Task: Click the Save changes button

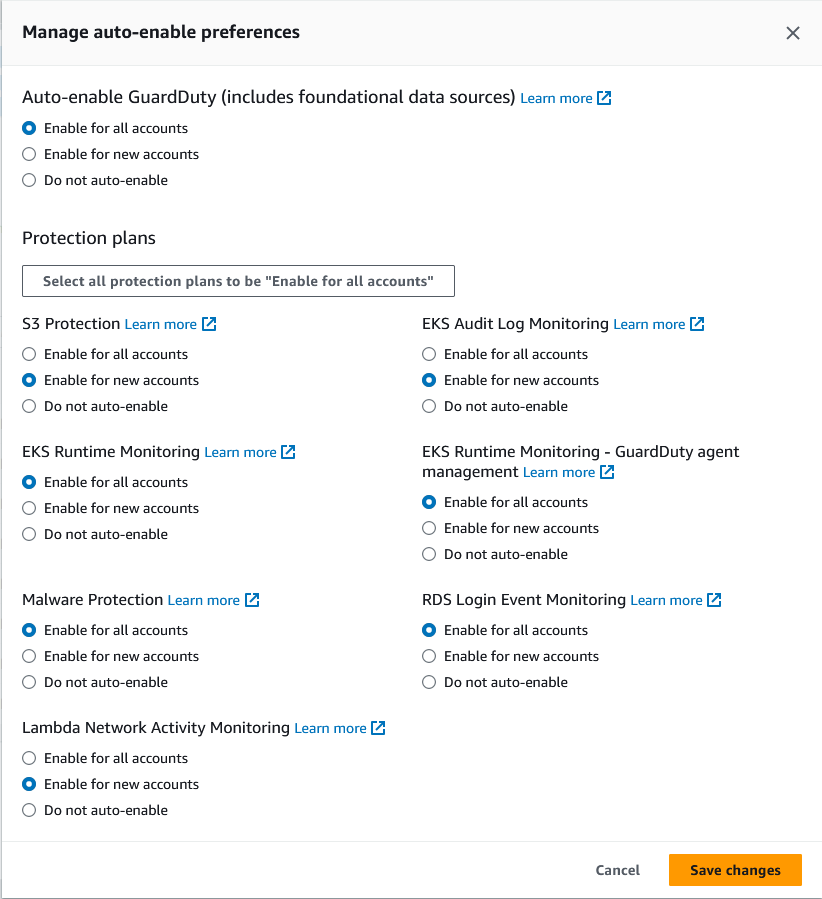Action: click(735, 870)
